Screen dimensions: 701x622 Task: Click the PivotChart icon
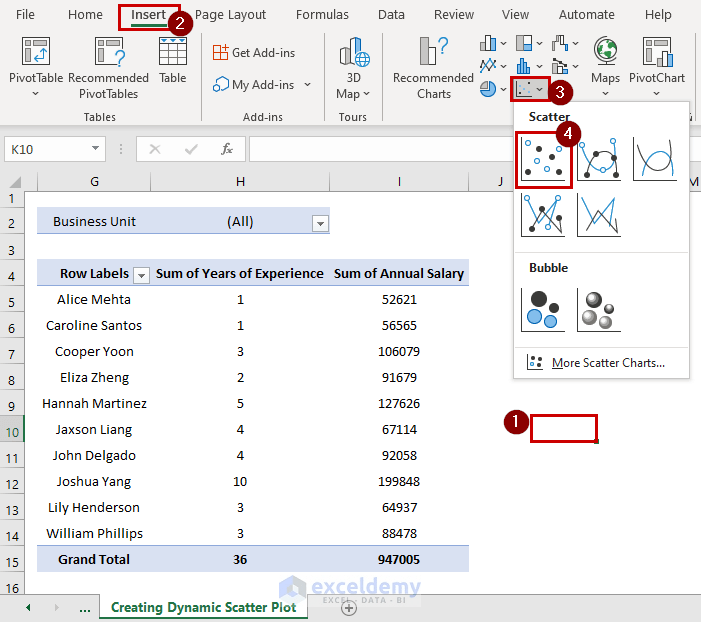click(x=657, y=51)
